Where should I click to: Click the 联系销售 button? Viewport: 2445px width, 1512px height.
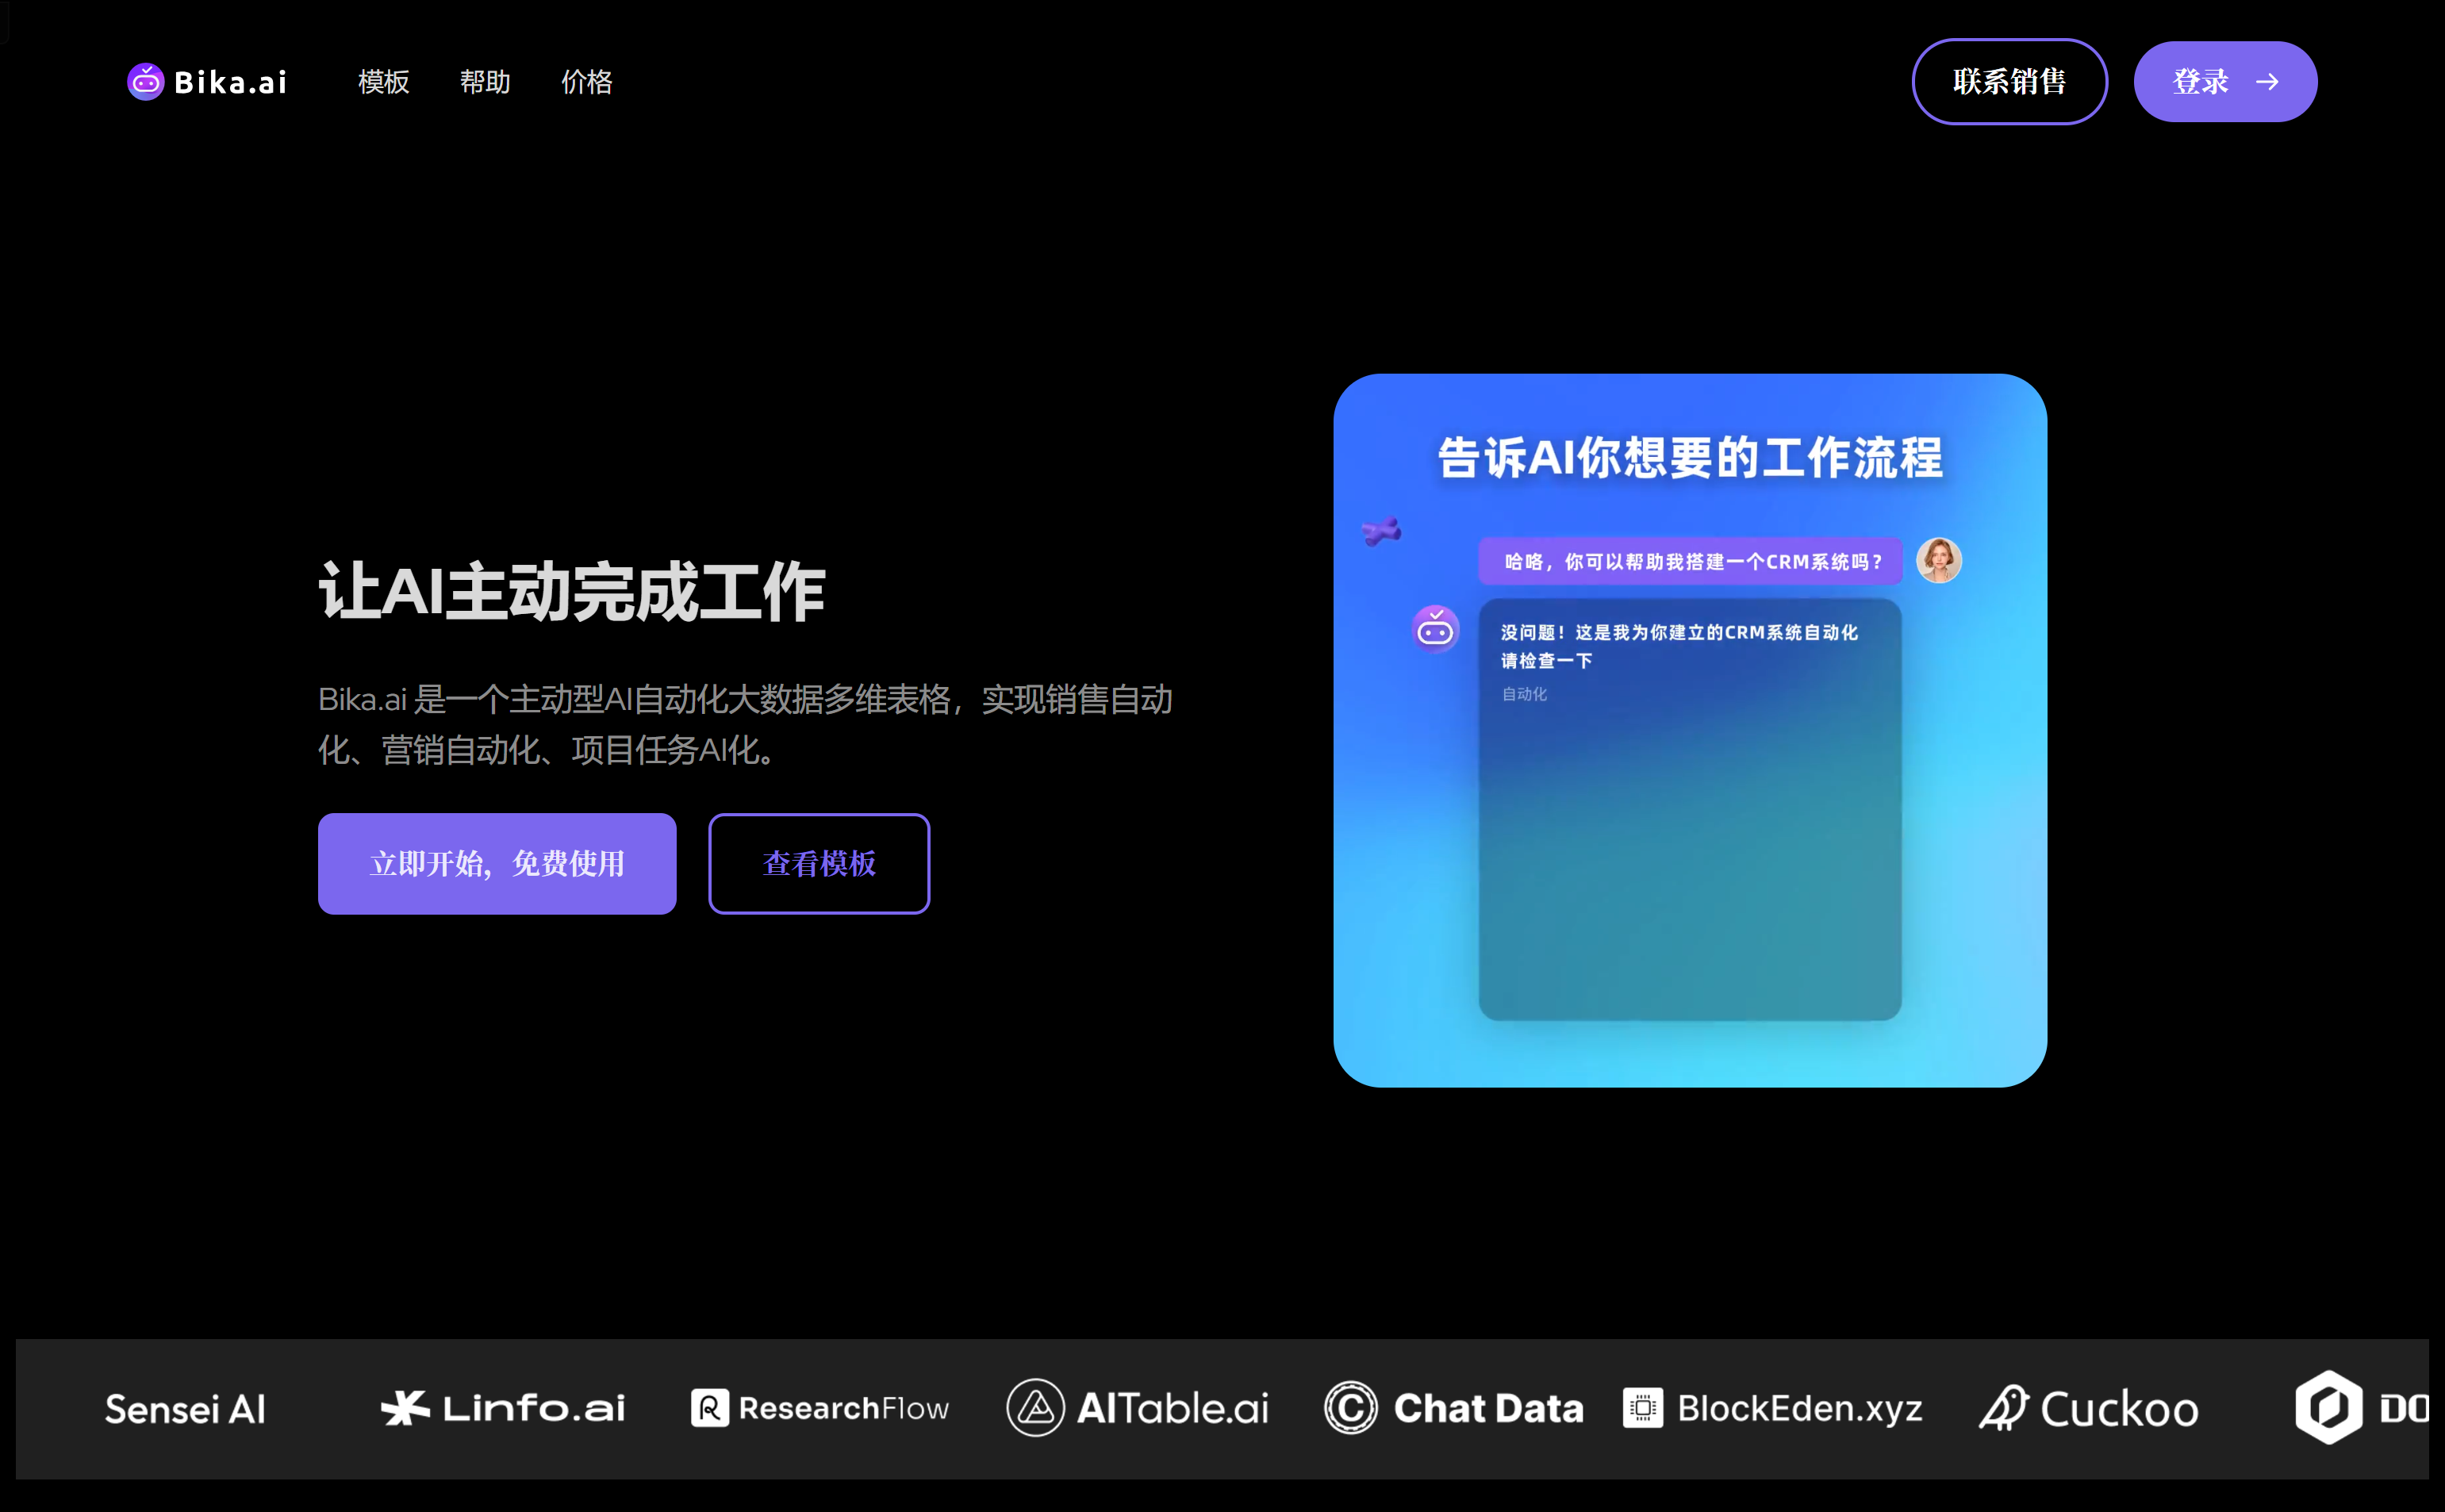click(2009, 82)
